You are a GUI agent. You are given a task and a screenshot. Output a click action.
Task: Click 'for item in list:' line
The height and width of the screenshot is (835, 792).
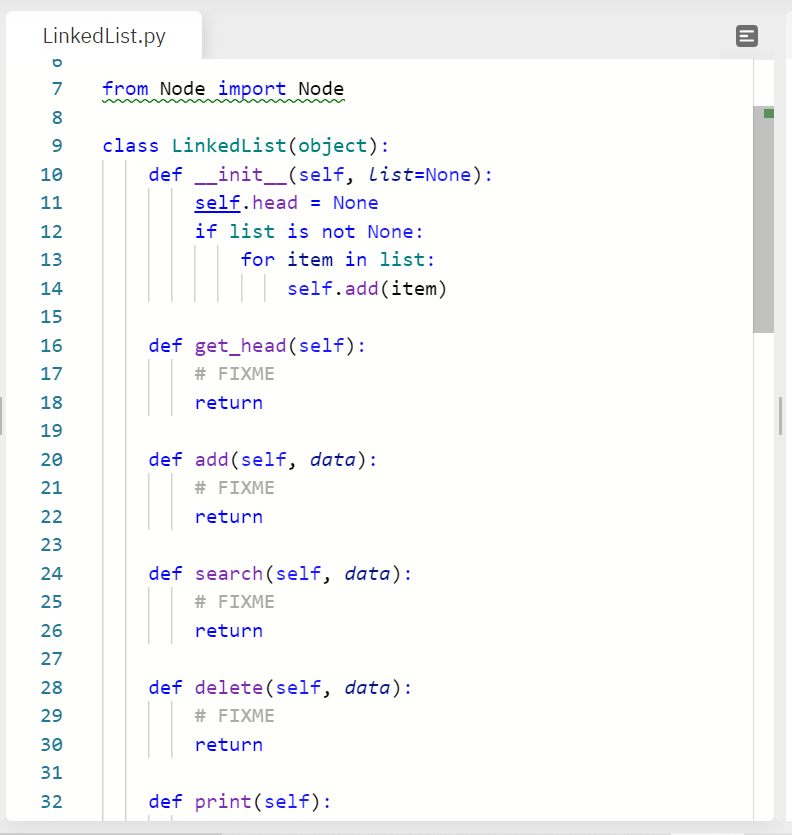[x=338, y=260]
